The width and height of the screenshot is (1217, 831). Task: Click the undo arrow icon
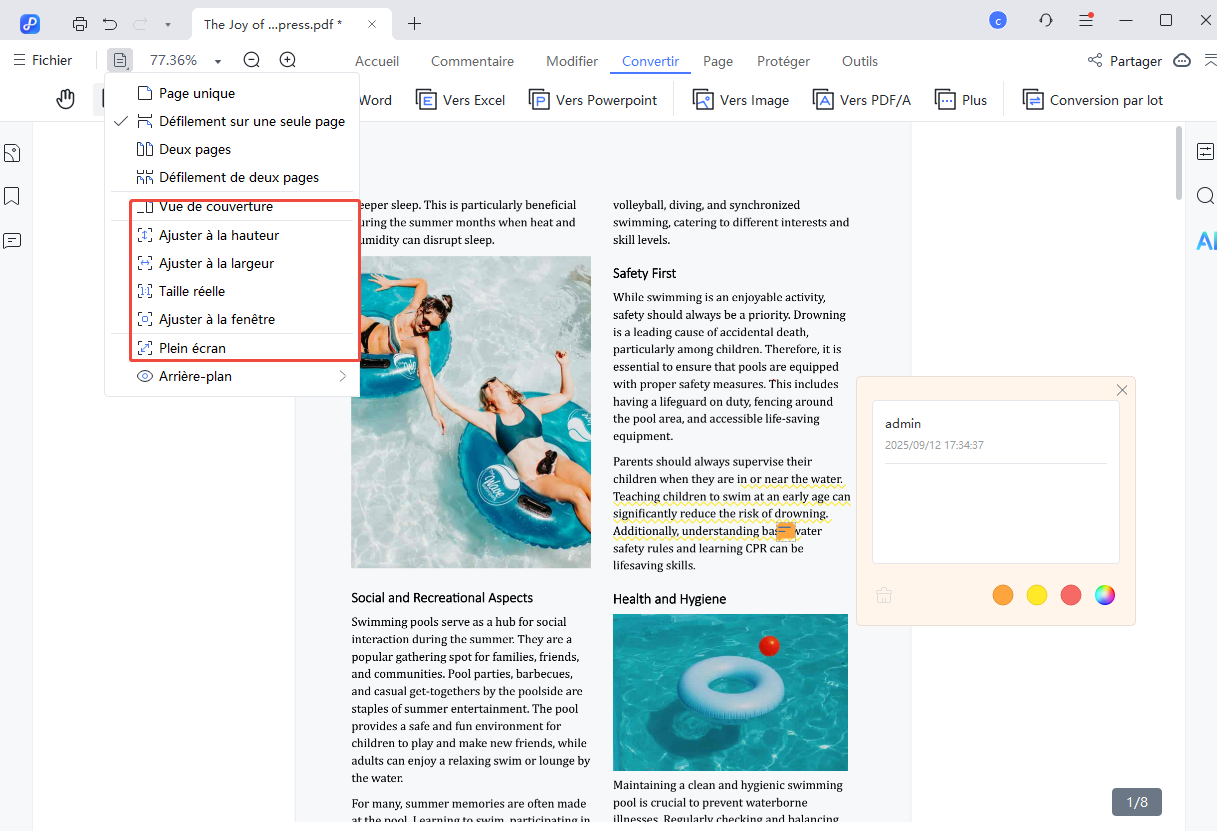coord(110,23)
